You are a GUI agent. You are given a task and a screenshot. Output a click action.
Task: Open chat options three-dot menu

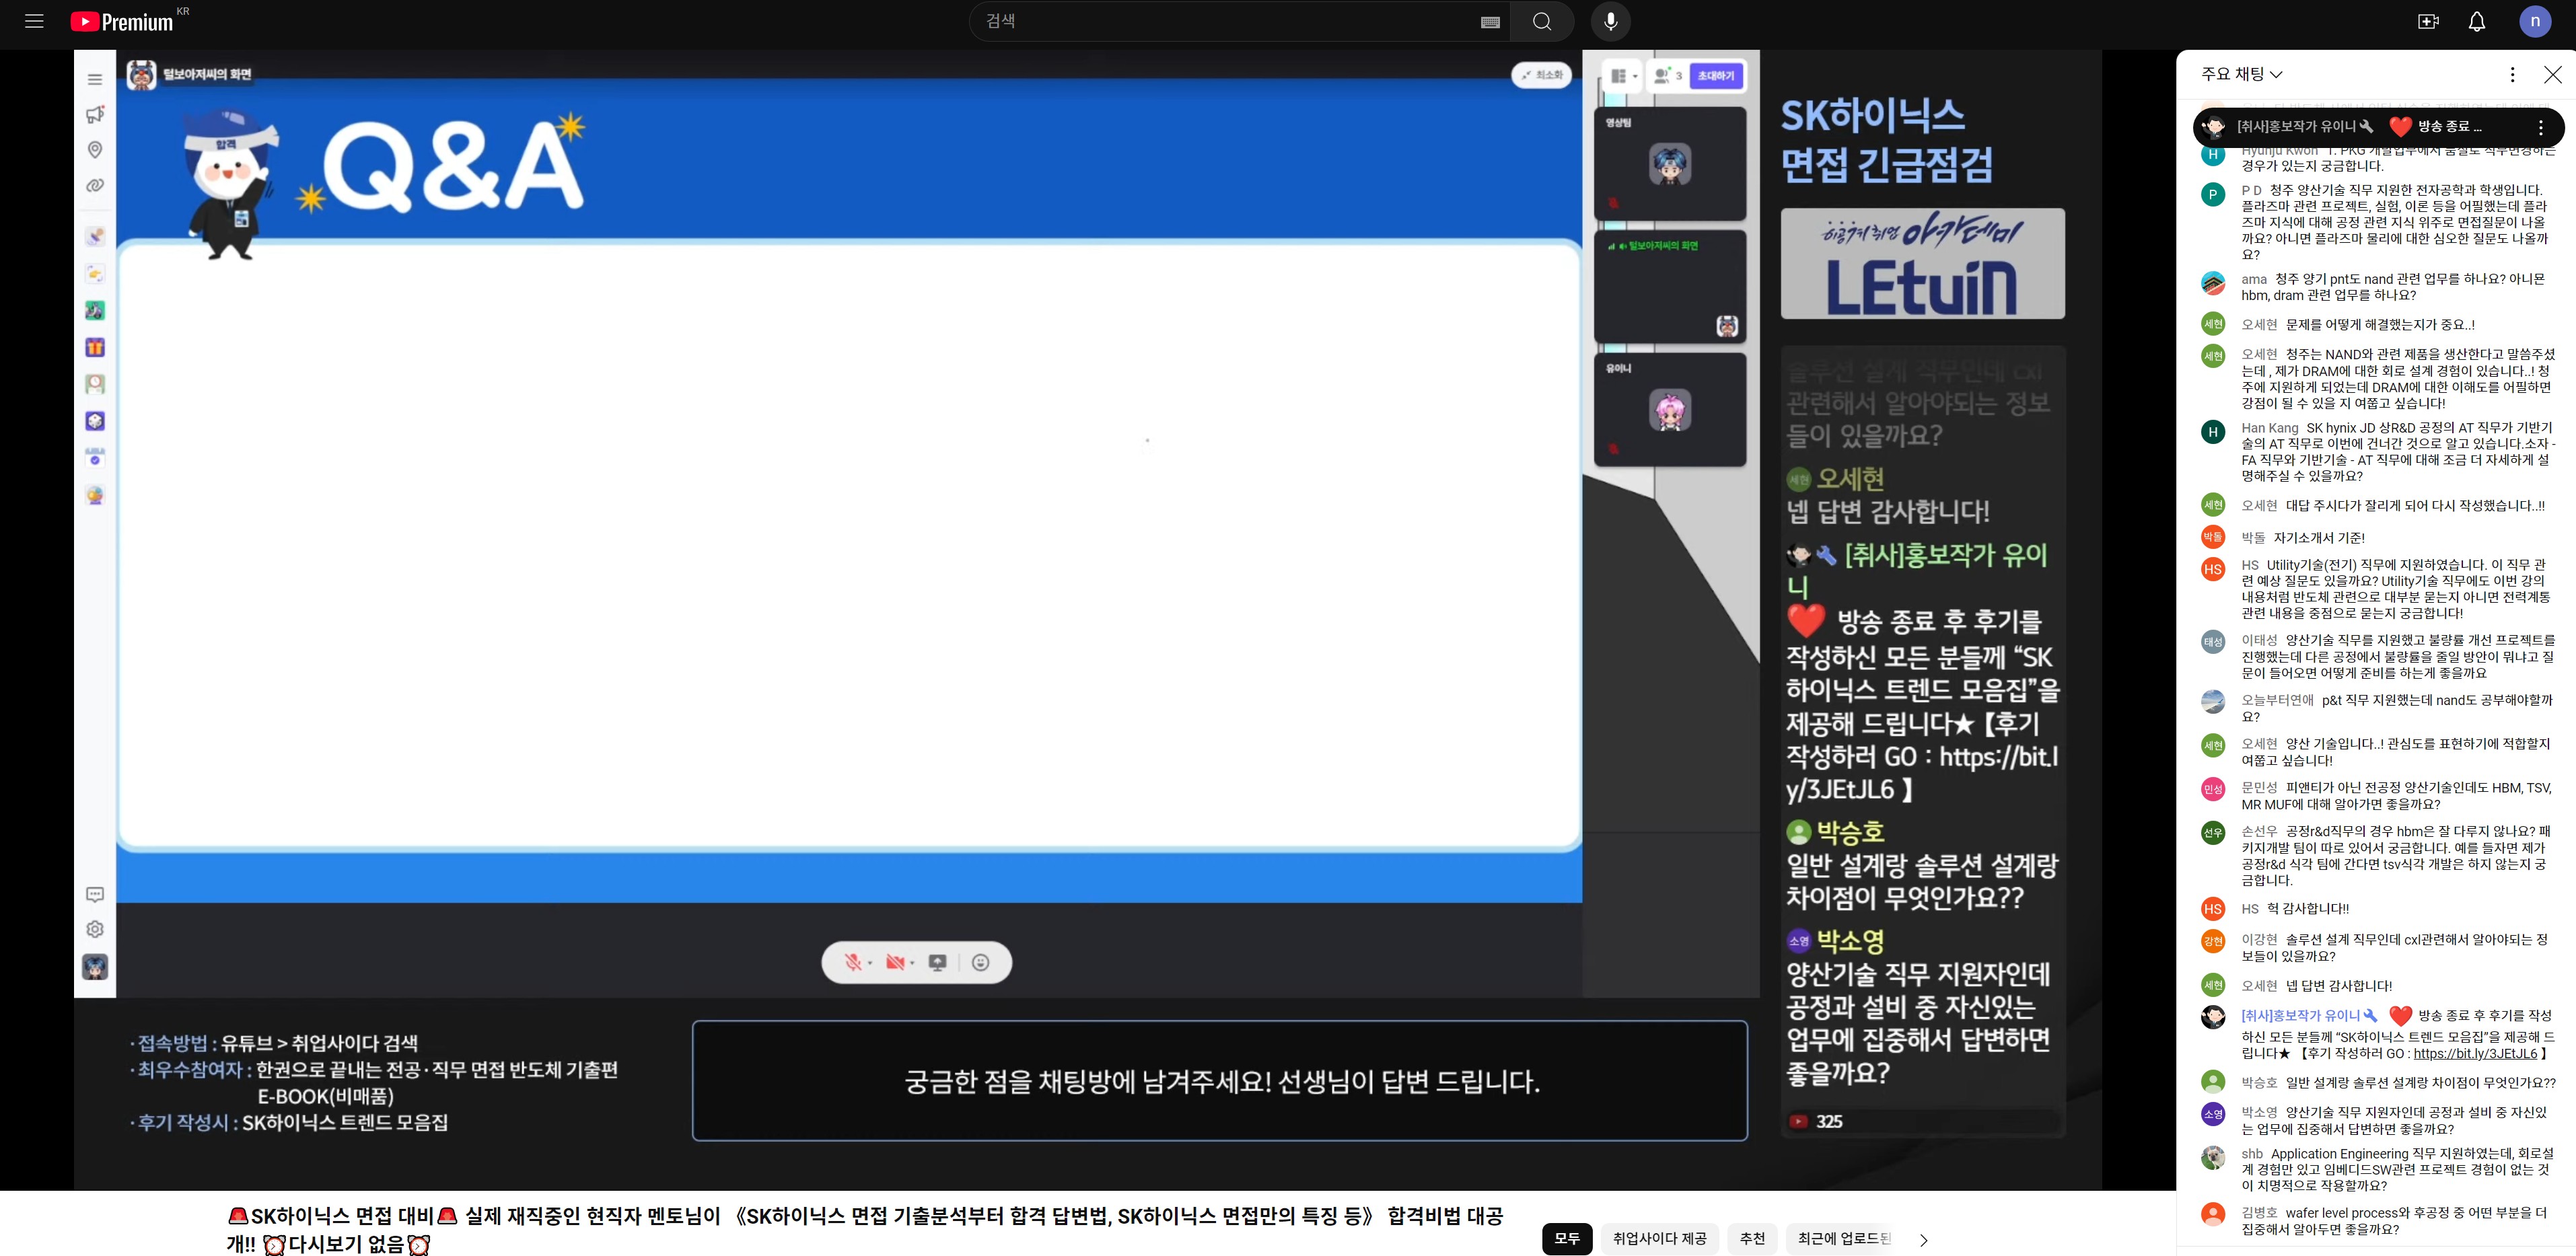(2512, 74)
